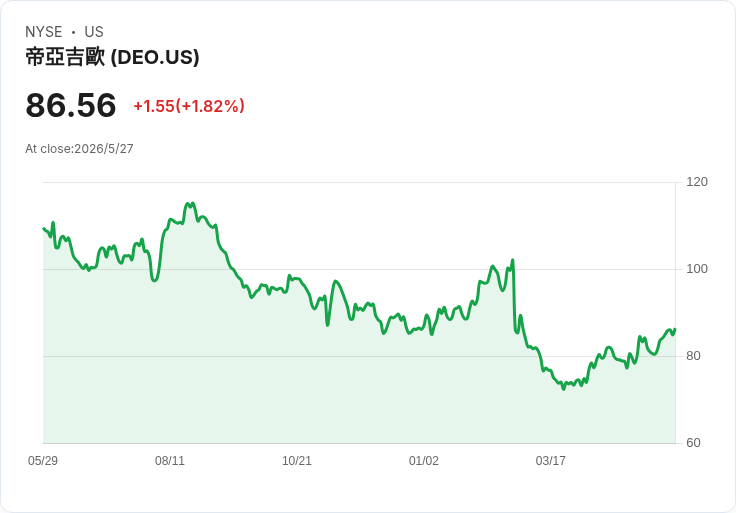Select the 05/29 date axis label
Screen dimensions: 736x513
click(x=43, y=461)
